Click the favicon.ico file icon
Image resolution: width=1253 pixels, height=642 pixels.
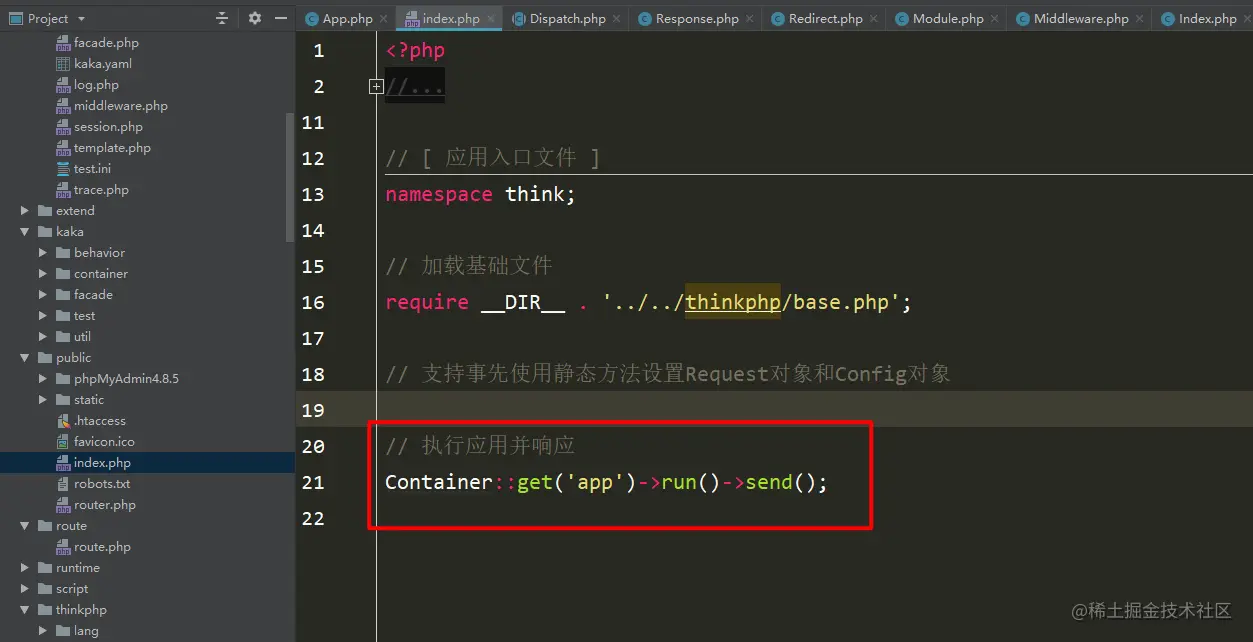point(63,442)
